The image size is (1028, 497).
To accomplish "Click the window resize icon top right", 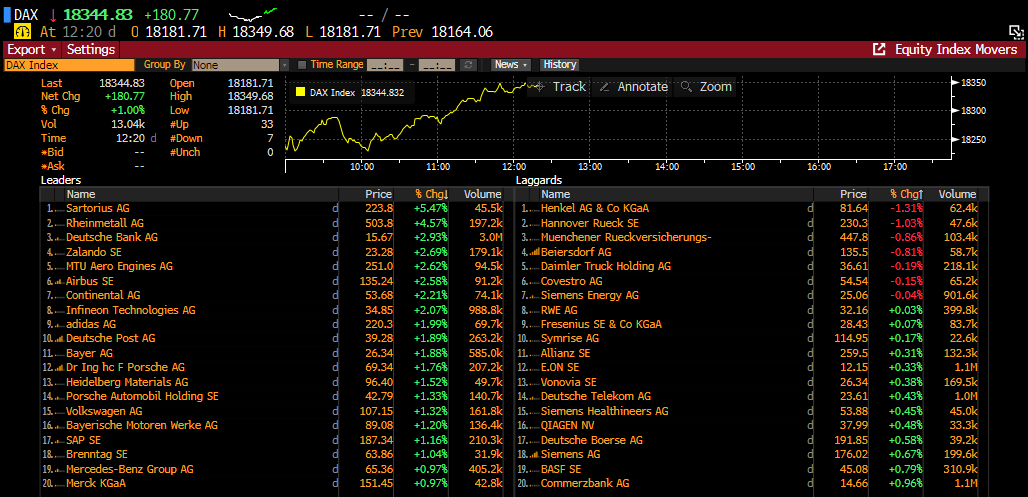I will 1015,32.
